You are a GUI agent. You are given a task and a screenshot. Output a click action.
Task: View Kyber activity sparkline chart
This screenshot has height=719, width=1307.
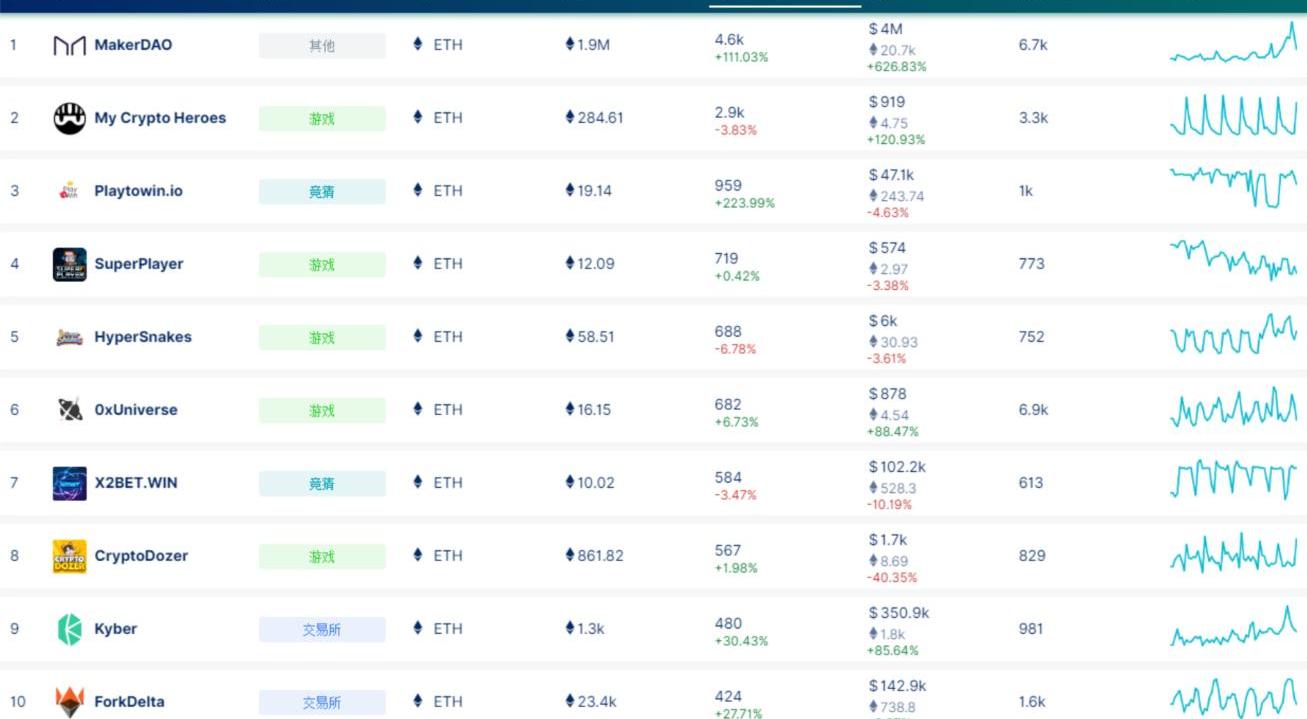coord(1234,626)
